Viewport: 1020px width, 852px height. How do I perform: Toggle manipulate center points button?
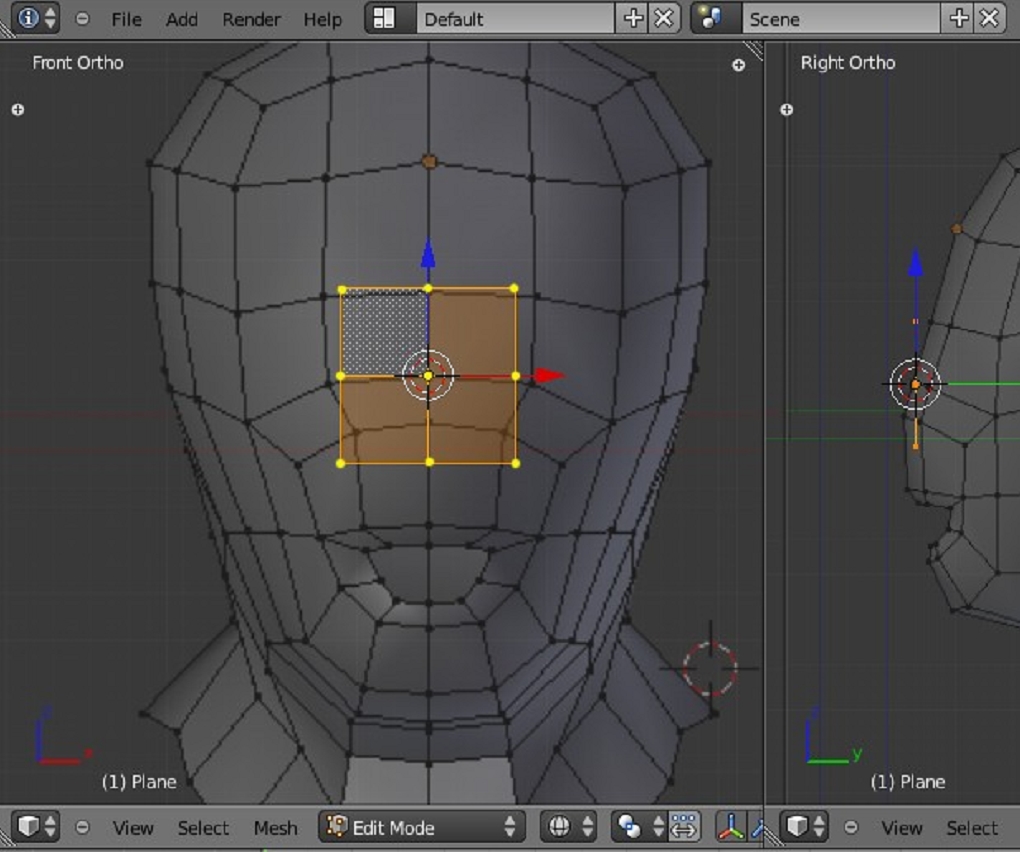tap(684, 827)
